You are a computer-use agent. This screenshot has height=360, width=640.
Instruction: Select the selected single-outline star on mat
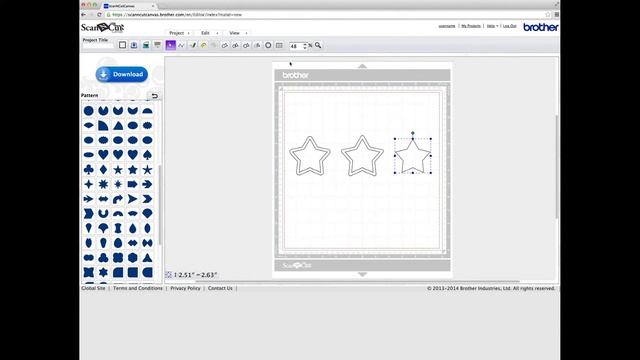[413, 157]
